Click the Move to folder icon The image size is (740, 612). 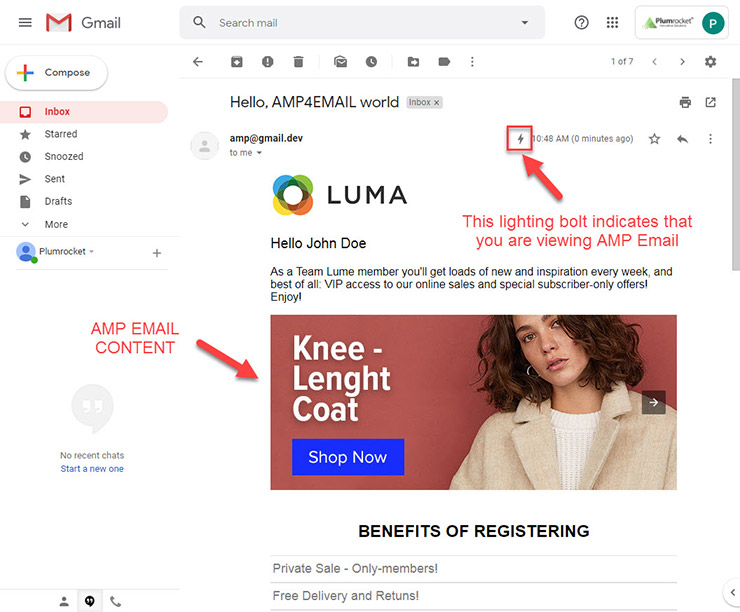tap(413, 62)
